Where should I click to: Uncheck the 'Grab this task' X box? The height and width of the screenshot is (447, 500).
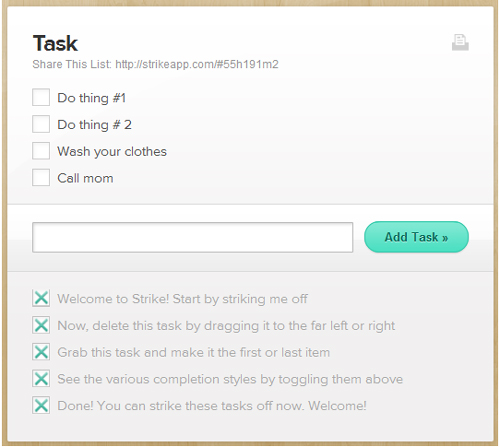(41, 352)
